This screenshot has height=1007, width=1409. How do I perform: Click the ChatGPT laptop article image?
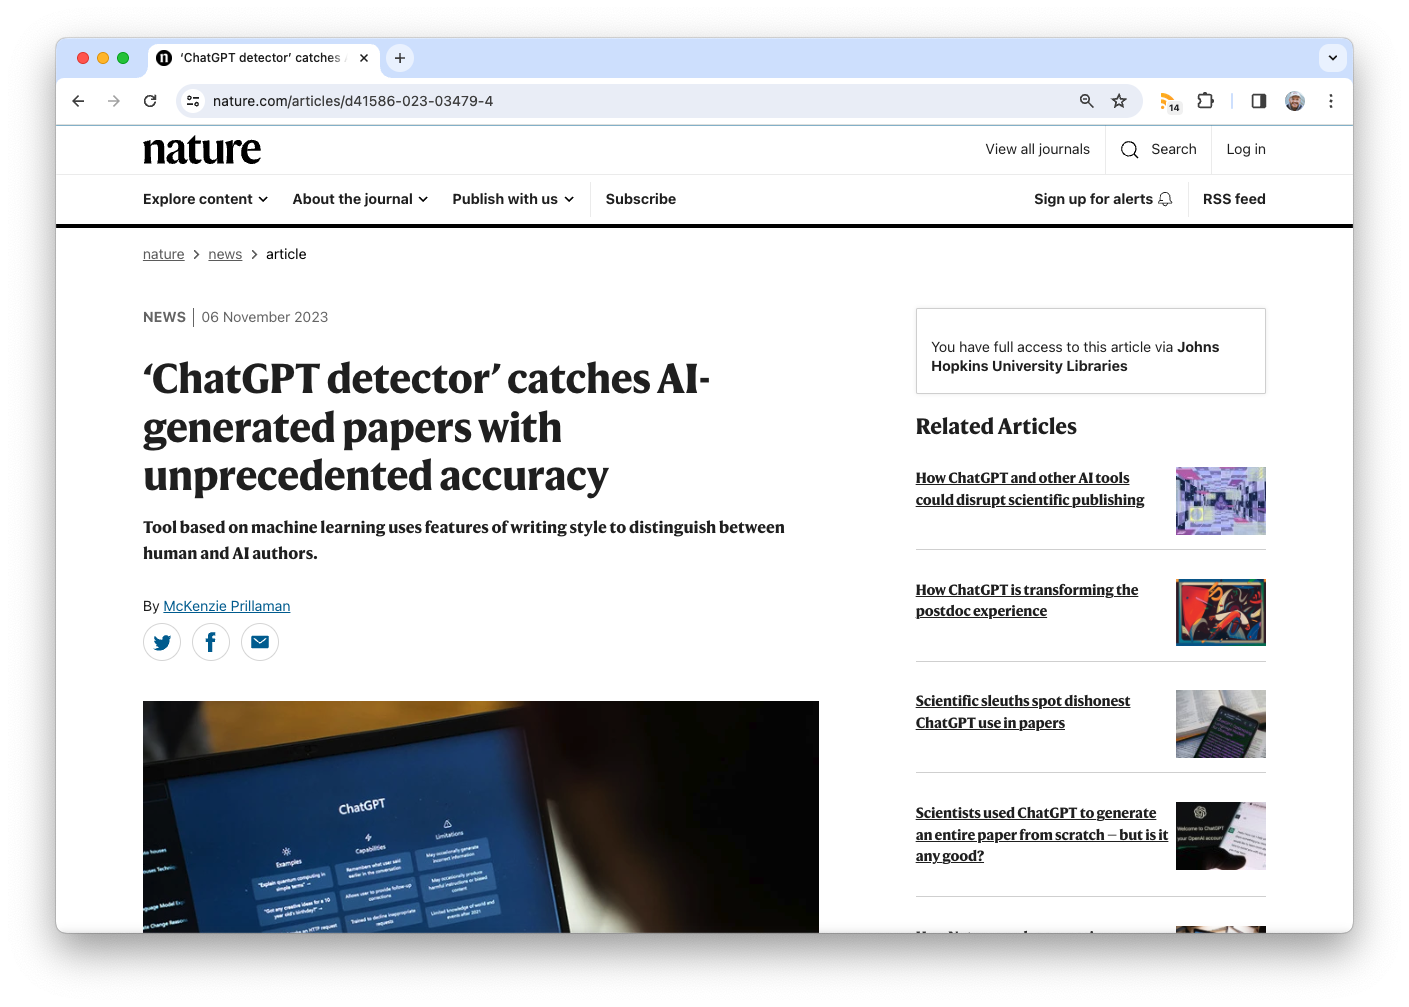point(480,817)
